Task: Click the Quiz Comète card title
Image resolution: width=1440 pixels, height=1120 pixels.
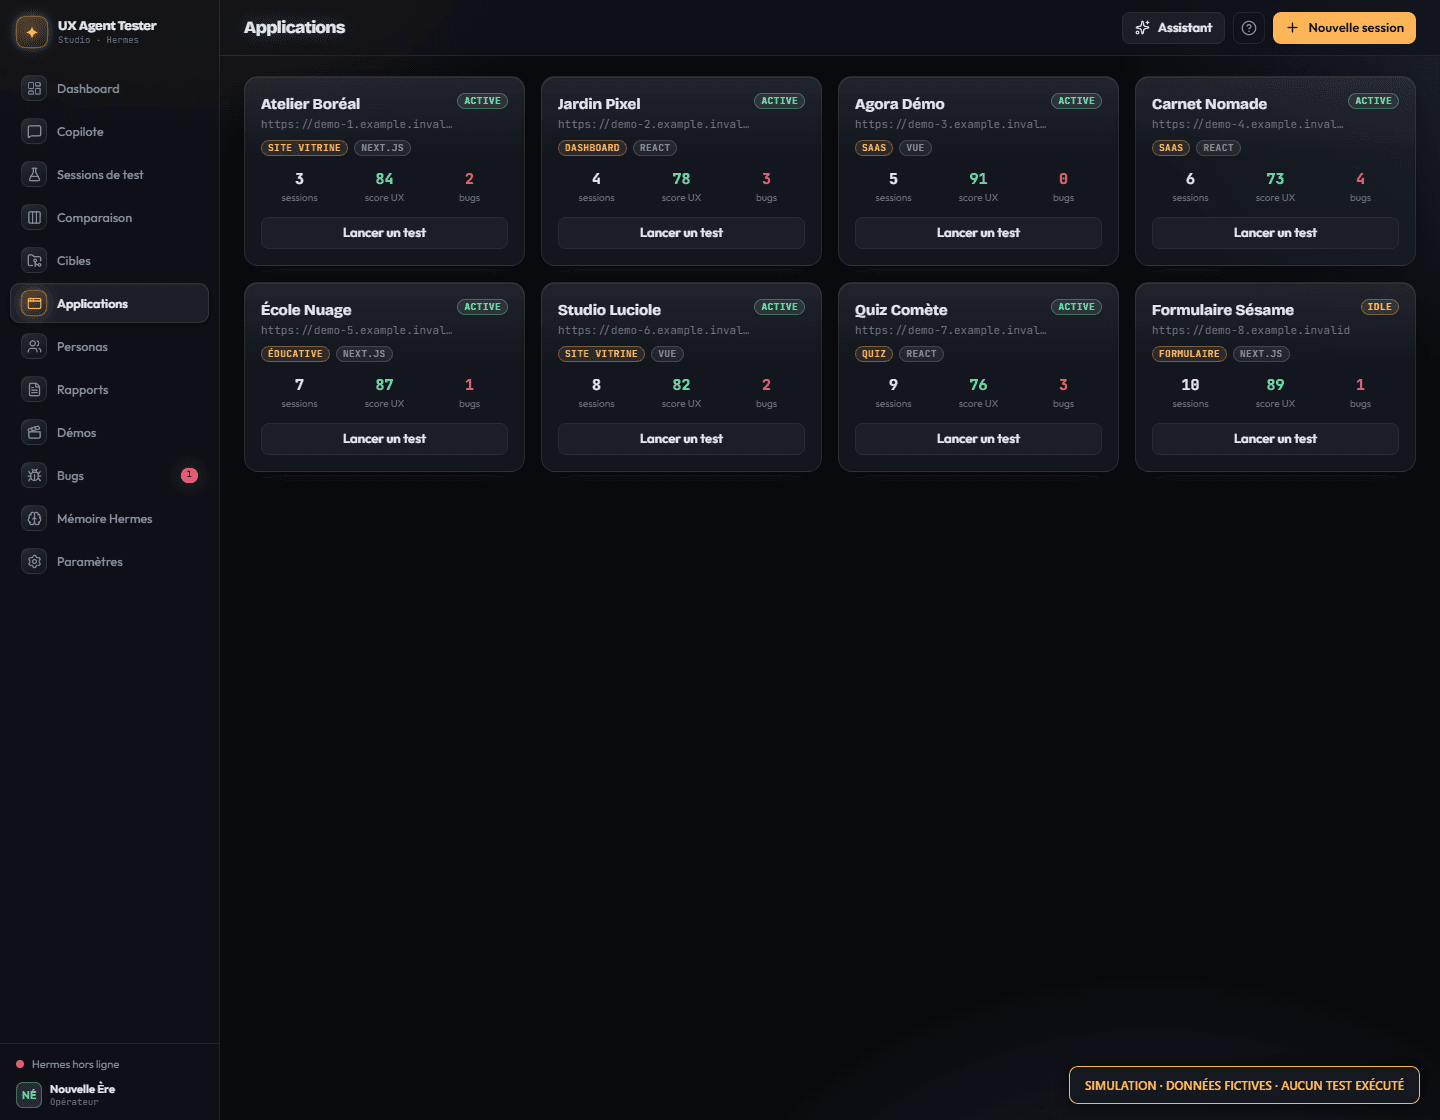Action: pyautogui.click(x=901, y=310)
